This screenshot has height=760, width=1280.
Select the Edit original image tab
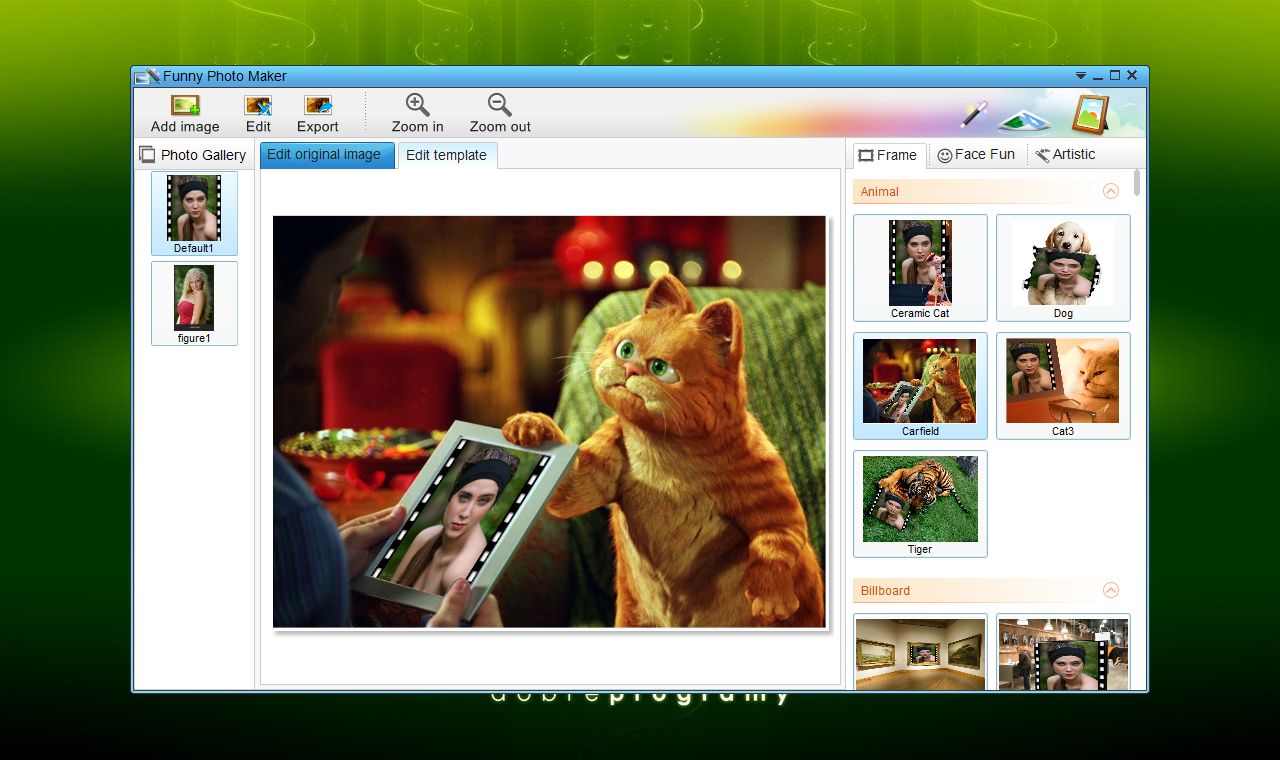click(326, 155)
